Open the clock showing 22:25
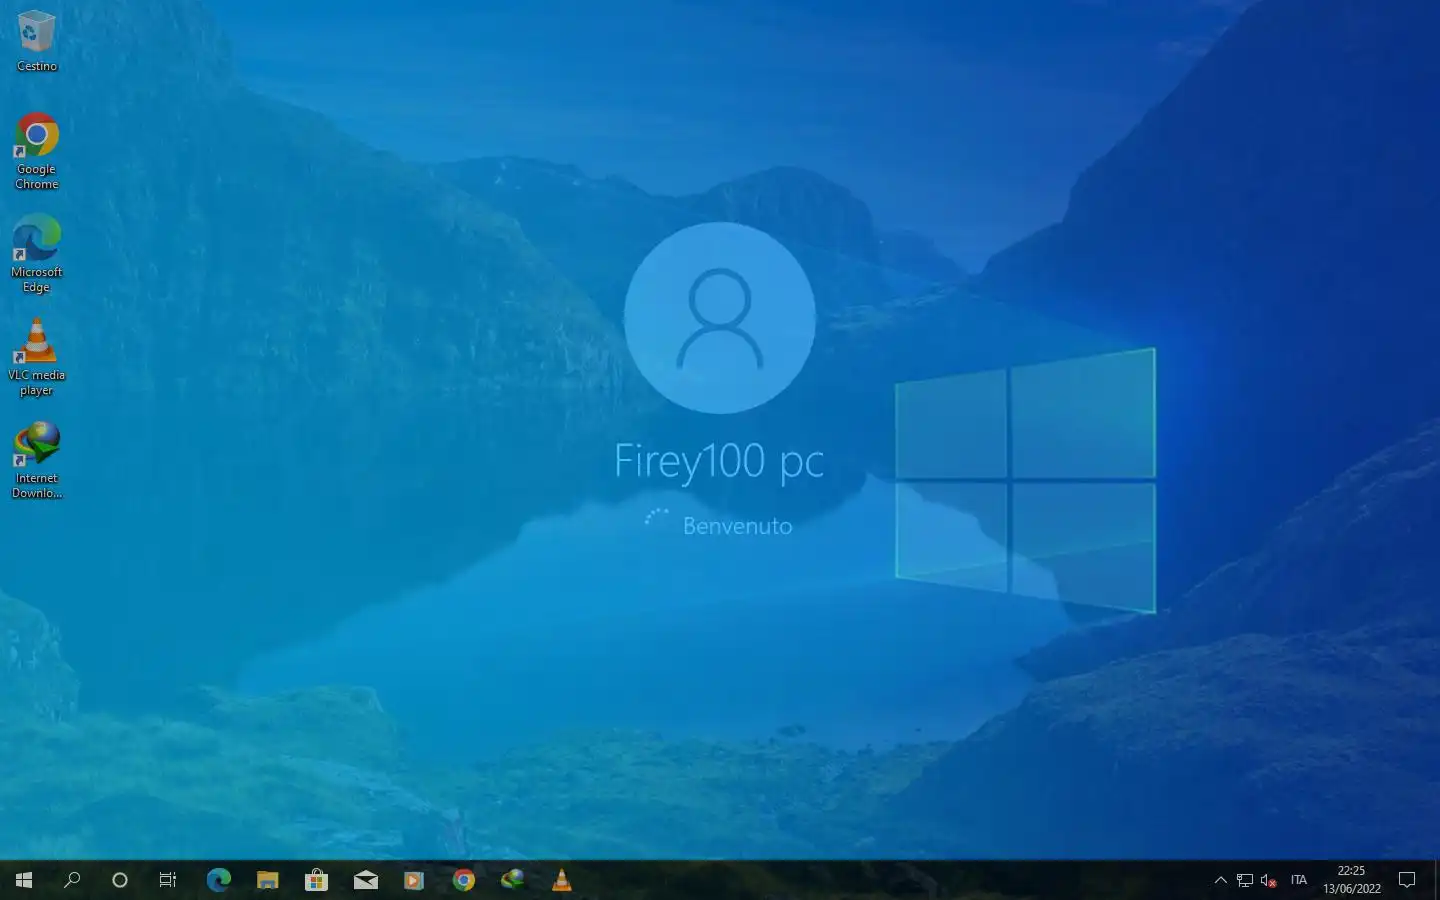Viewport: 1440px width, 900px height. pos(1351,880)
